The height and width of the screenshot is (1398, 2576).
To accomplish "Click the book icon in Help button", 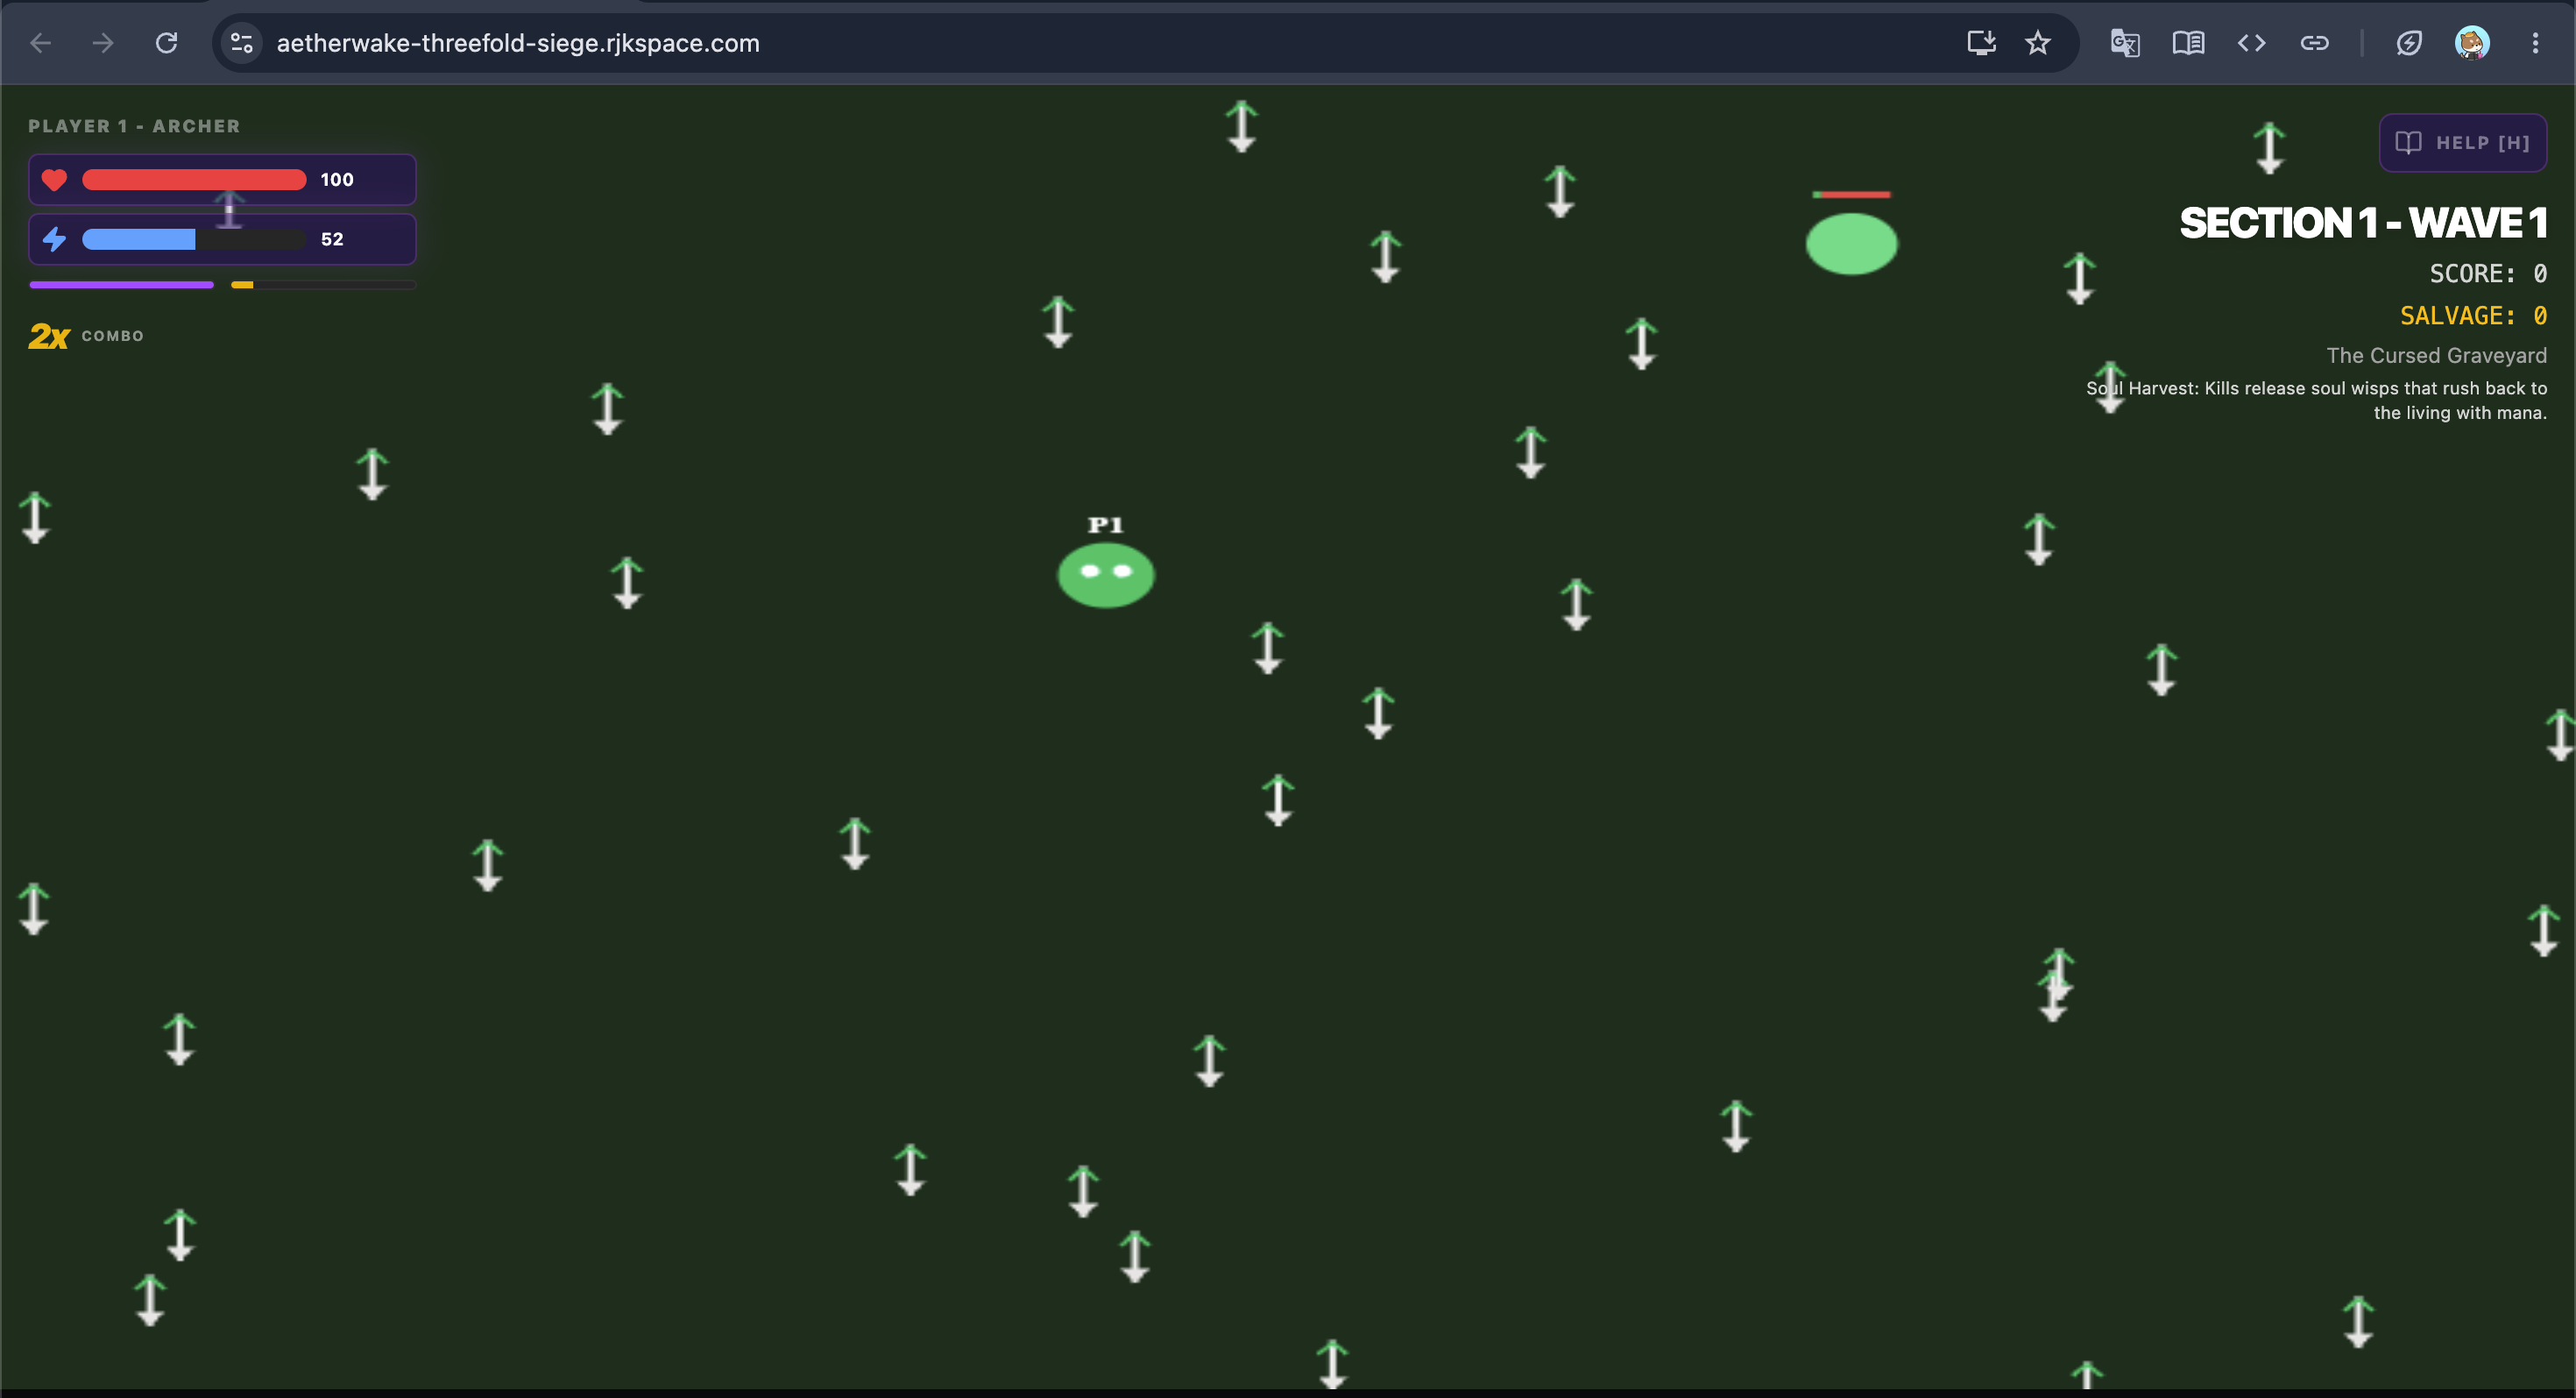I will tap(2408, 143).
